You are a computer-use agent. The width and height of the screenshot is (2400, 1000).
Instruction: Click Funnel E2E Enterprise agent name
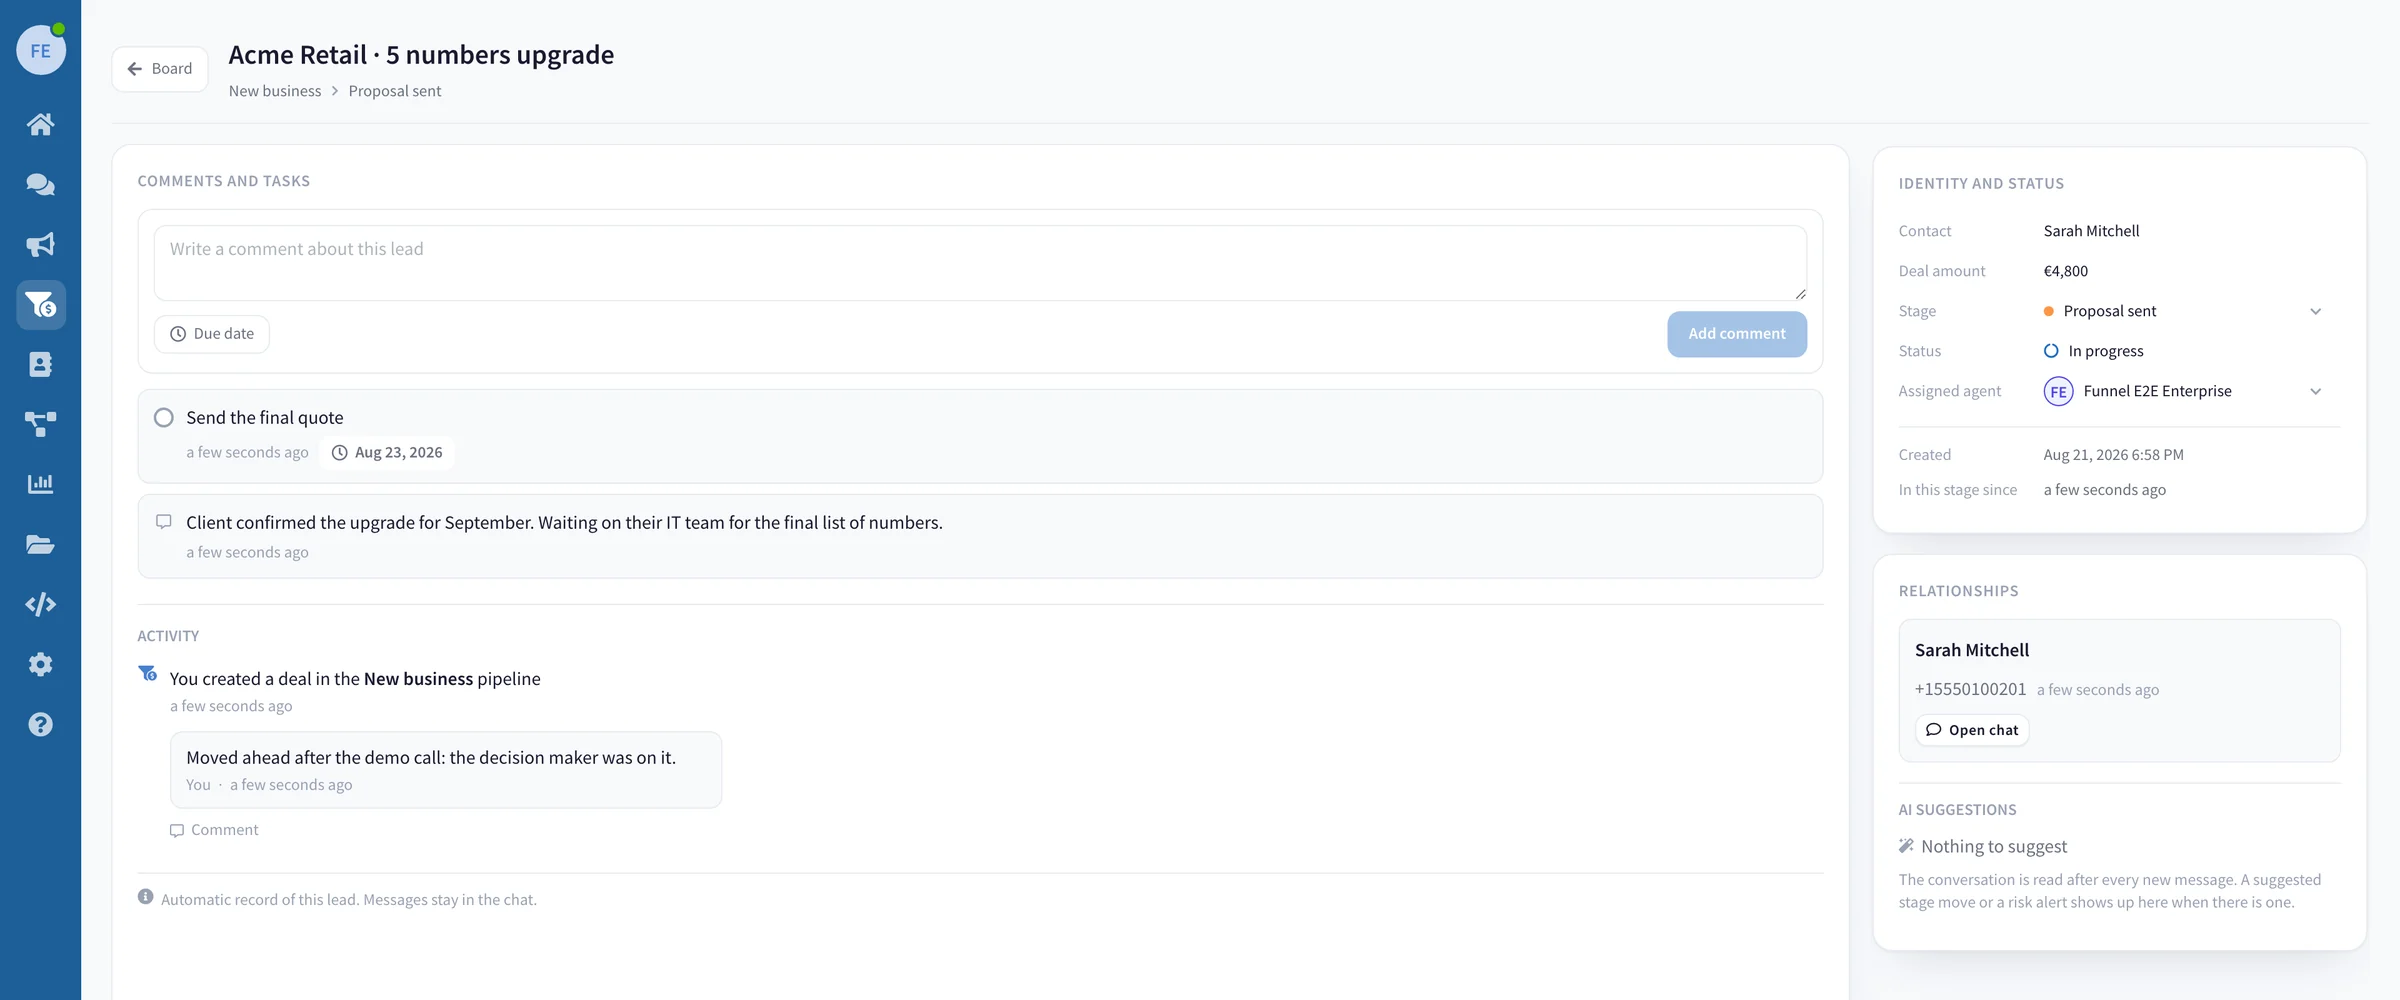click(2157, 391)
